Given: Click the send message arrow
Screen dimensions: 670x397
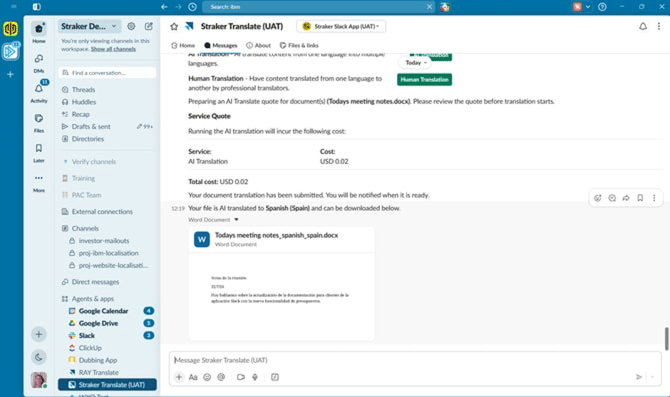Looking at the screenshot, I should tap(639, 377).
